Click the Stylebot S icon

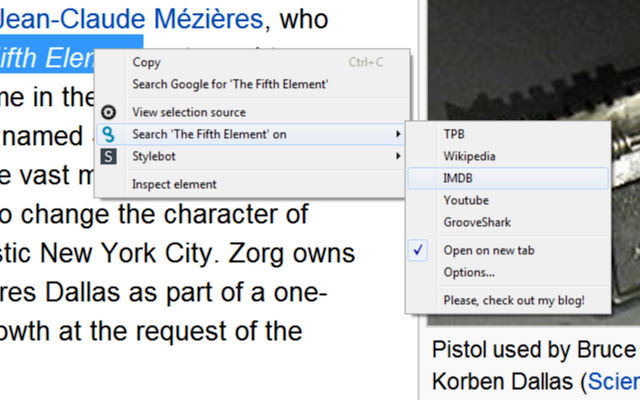coord(109,156)
